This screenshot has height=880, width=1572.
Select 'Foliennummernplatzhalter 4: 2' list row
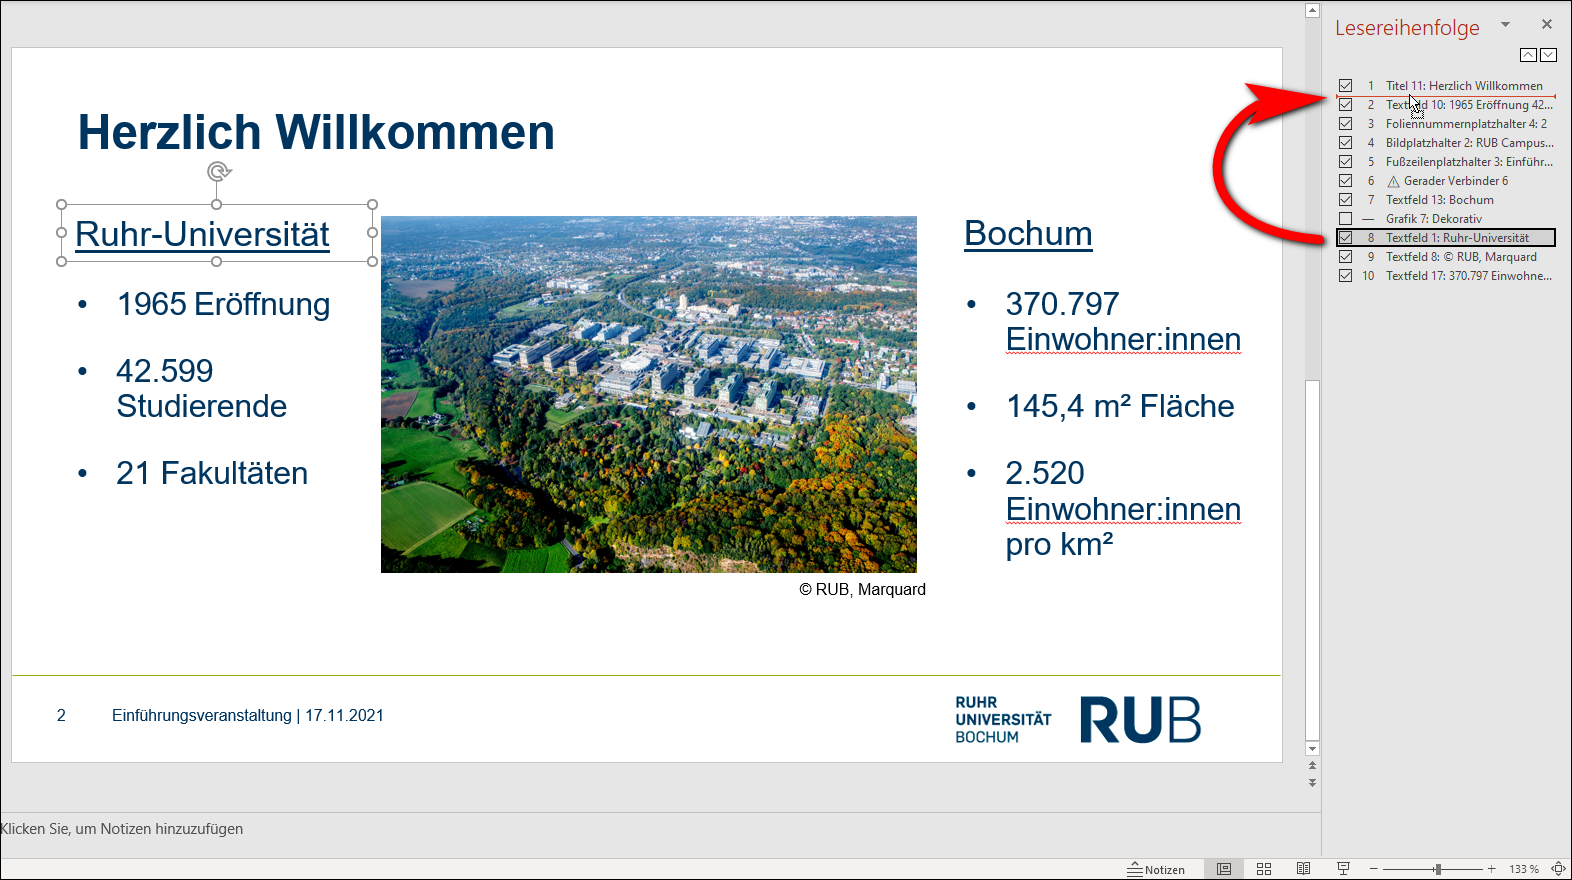1446,124
